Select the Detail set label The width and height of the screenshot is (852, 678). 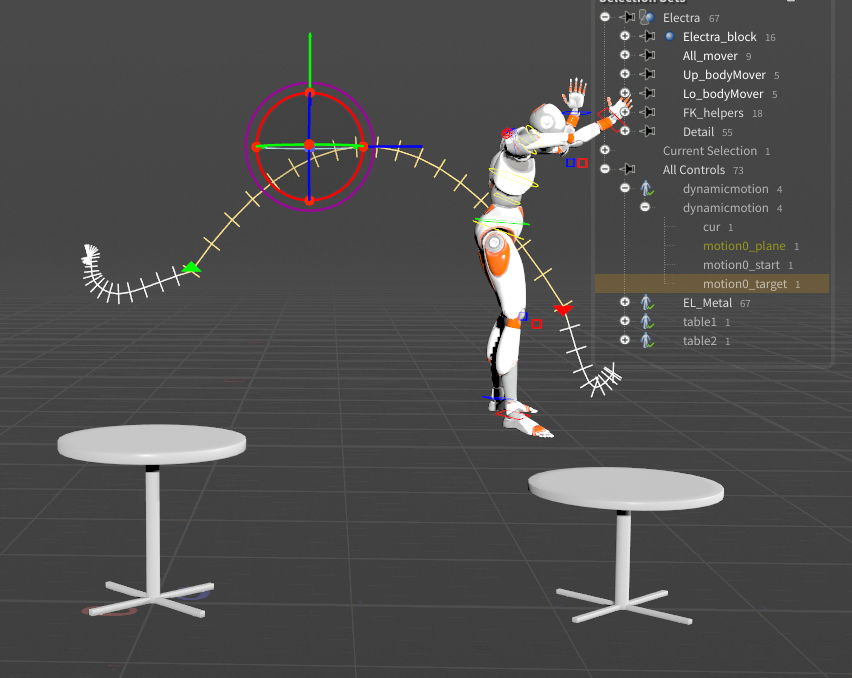pos(698,132)
